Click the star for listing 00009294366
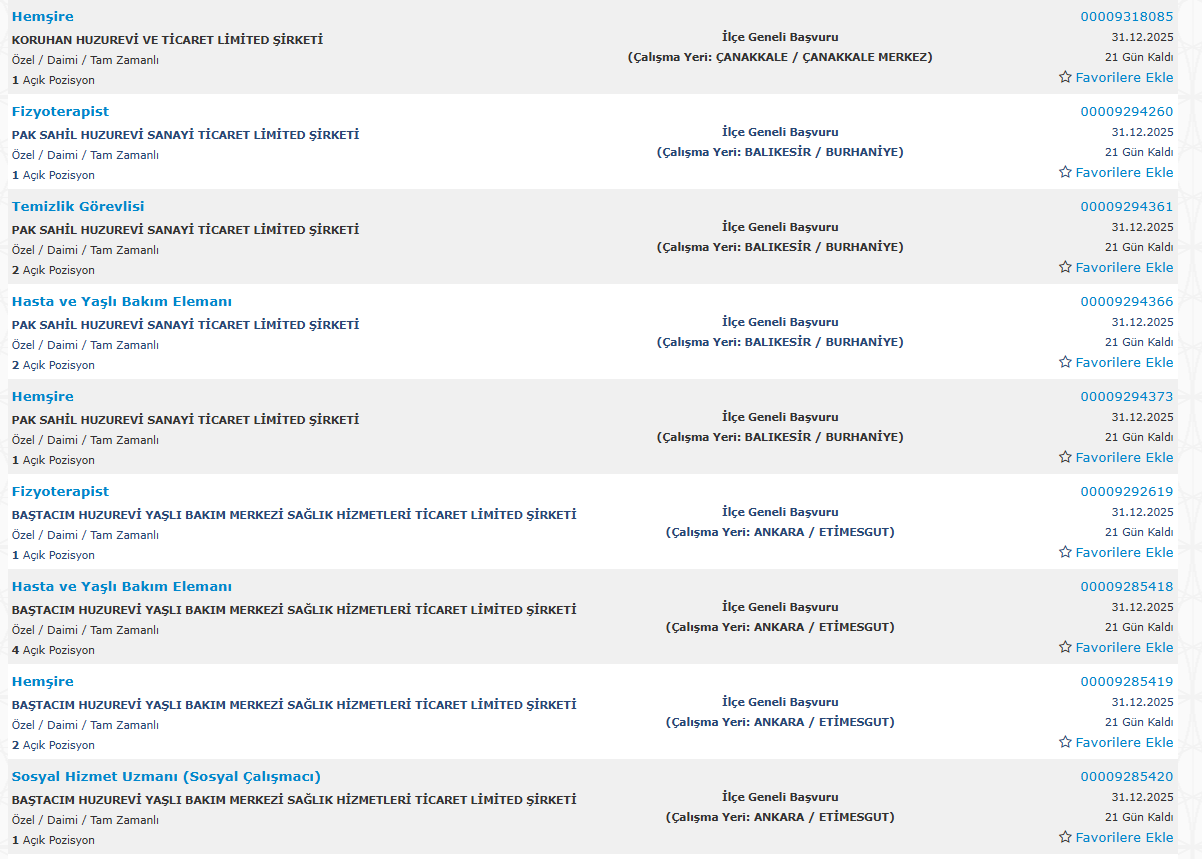The image size is (1202, 859). pyautogui.click(x=1065, y=362)
